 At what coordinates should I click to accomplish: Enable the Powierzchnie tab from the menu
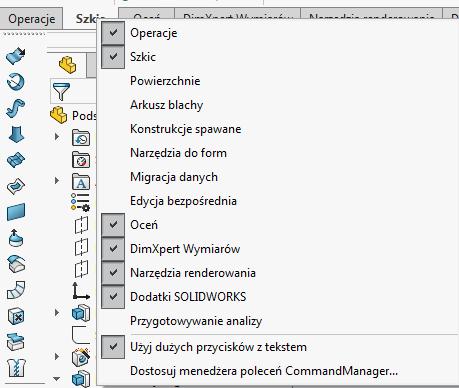click(x=165, y=81)
